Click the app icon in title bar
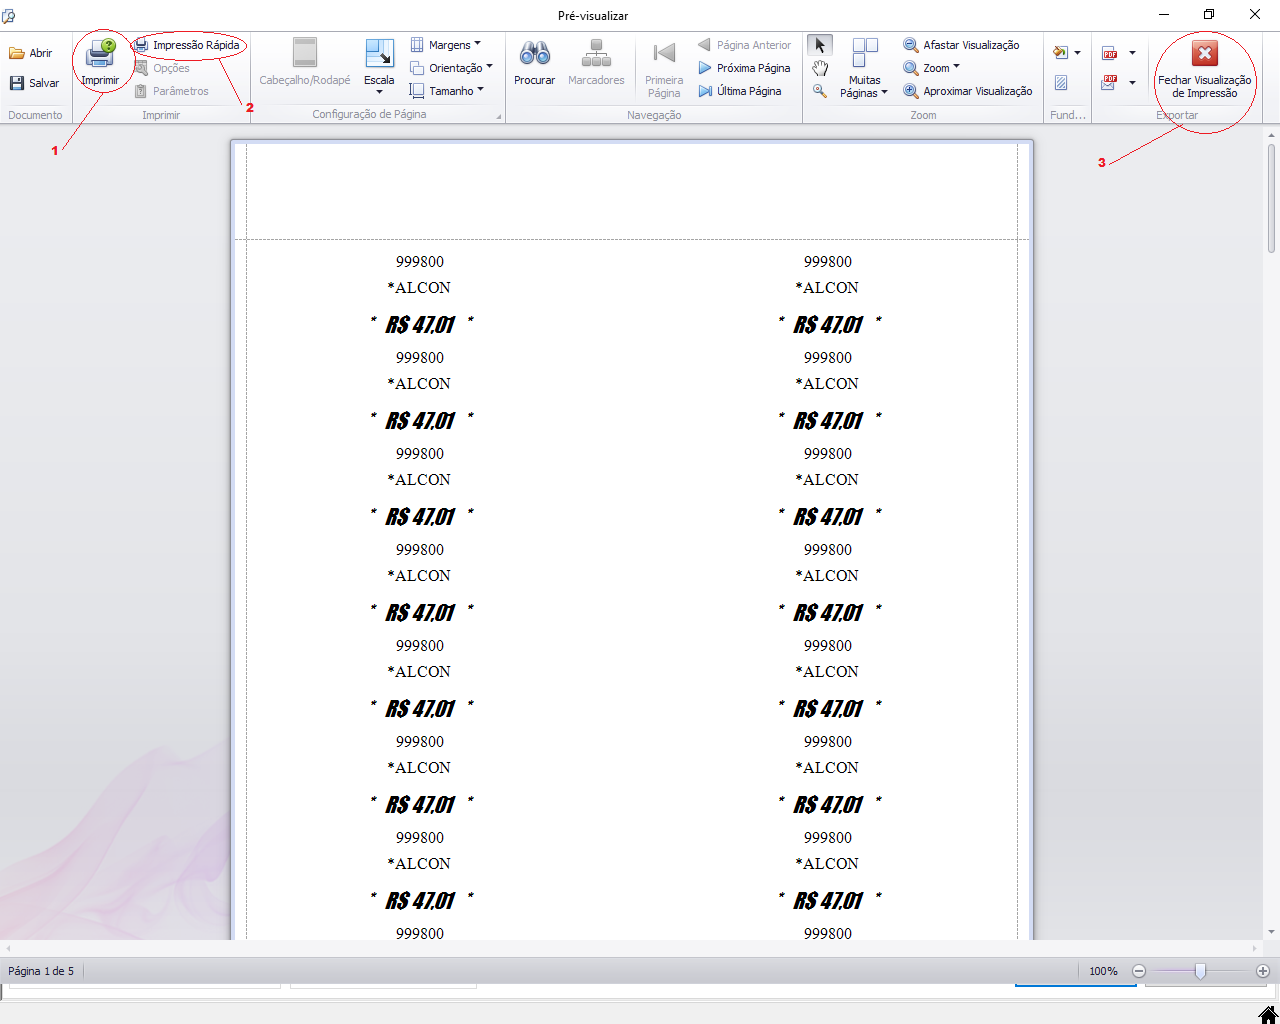This screenshot has height=1024, width=1280. pyautogui.click(x=9, y=15)
